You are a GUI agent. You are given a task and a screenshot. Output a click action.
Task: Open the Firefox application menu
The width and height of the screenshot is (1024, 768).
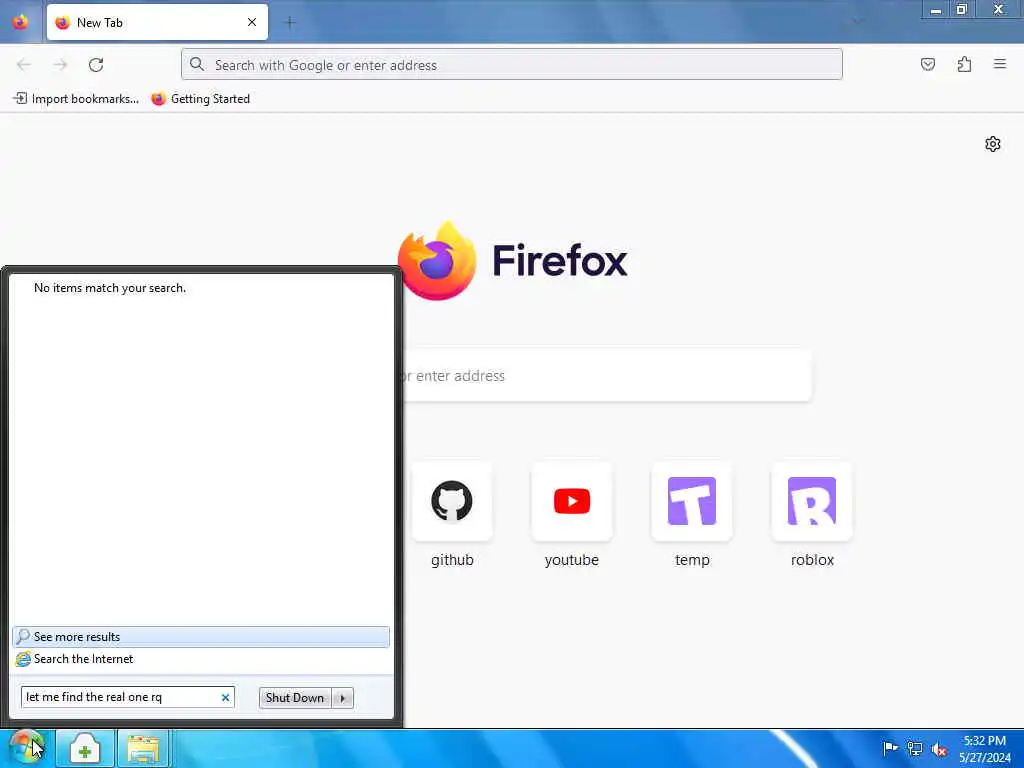(1000, 64)
